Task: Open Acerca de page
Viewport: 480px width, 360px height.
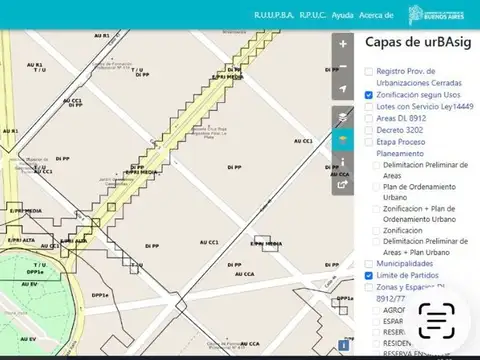Action: (x=376, y=15)
